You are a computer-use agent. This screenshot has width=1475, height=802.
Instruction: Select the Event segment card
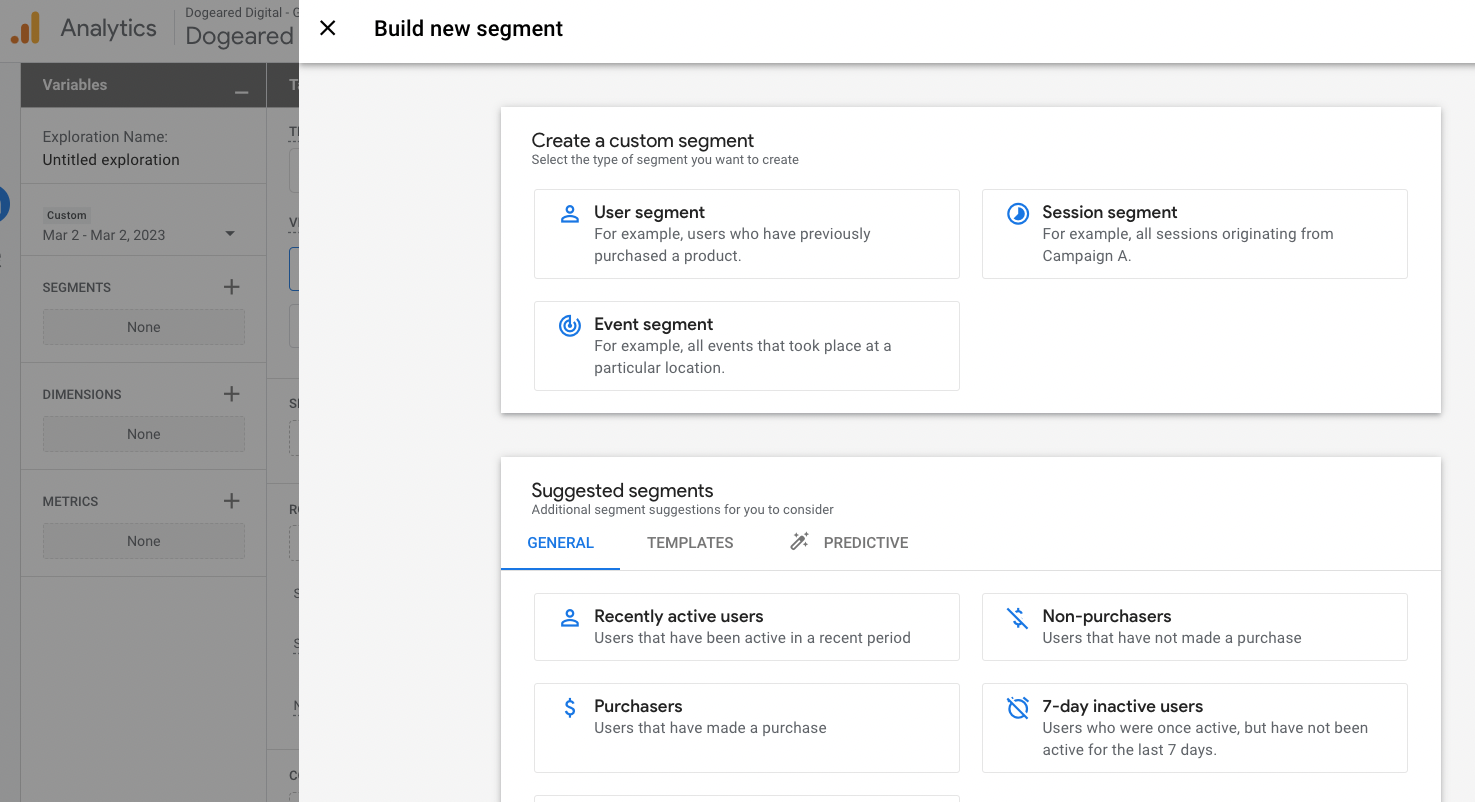pos(746,346)
